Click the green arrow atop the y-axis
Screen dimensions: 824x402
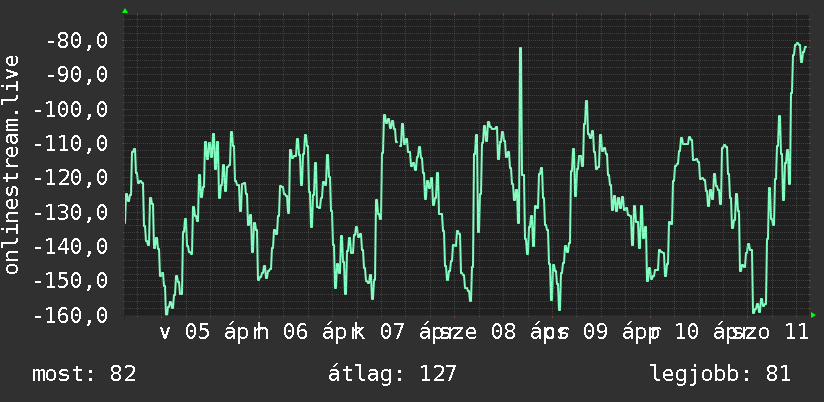[125, 11]
